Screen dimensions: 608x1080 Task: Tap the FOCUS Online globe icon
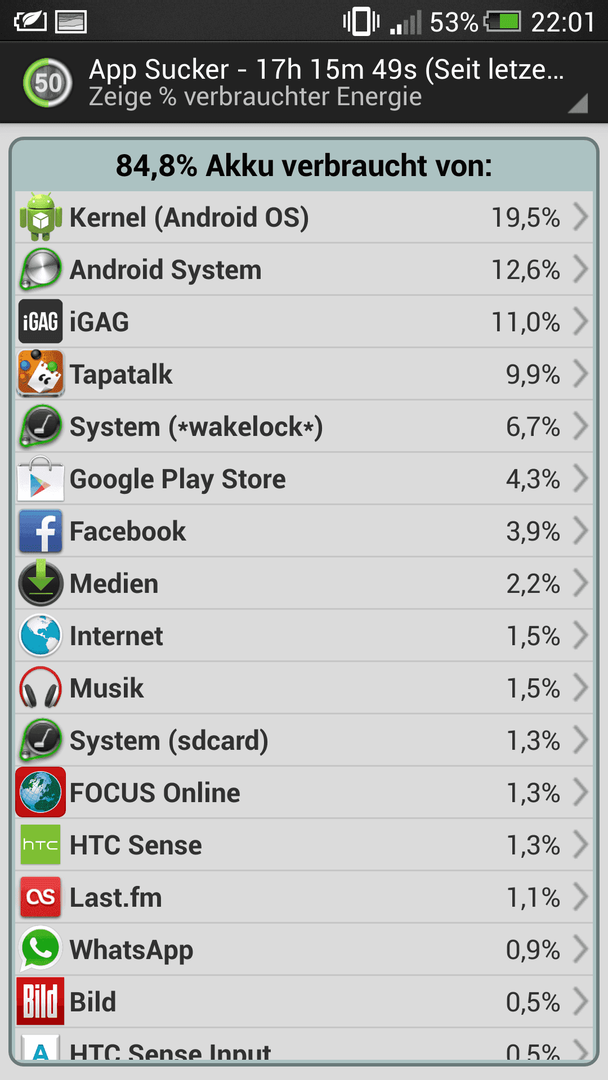coord(41,792)
